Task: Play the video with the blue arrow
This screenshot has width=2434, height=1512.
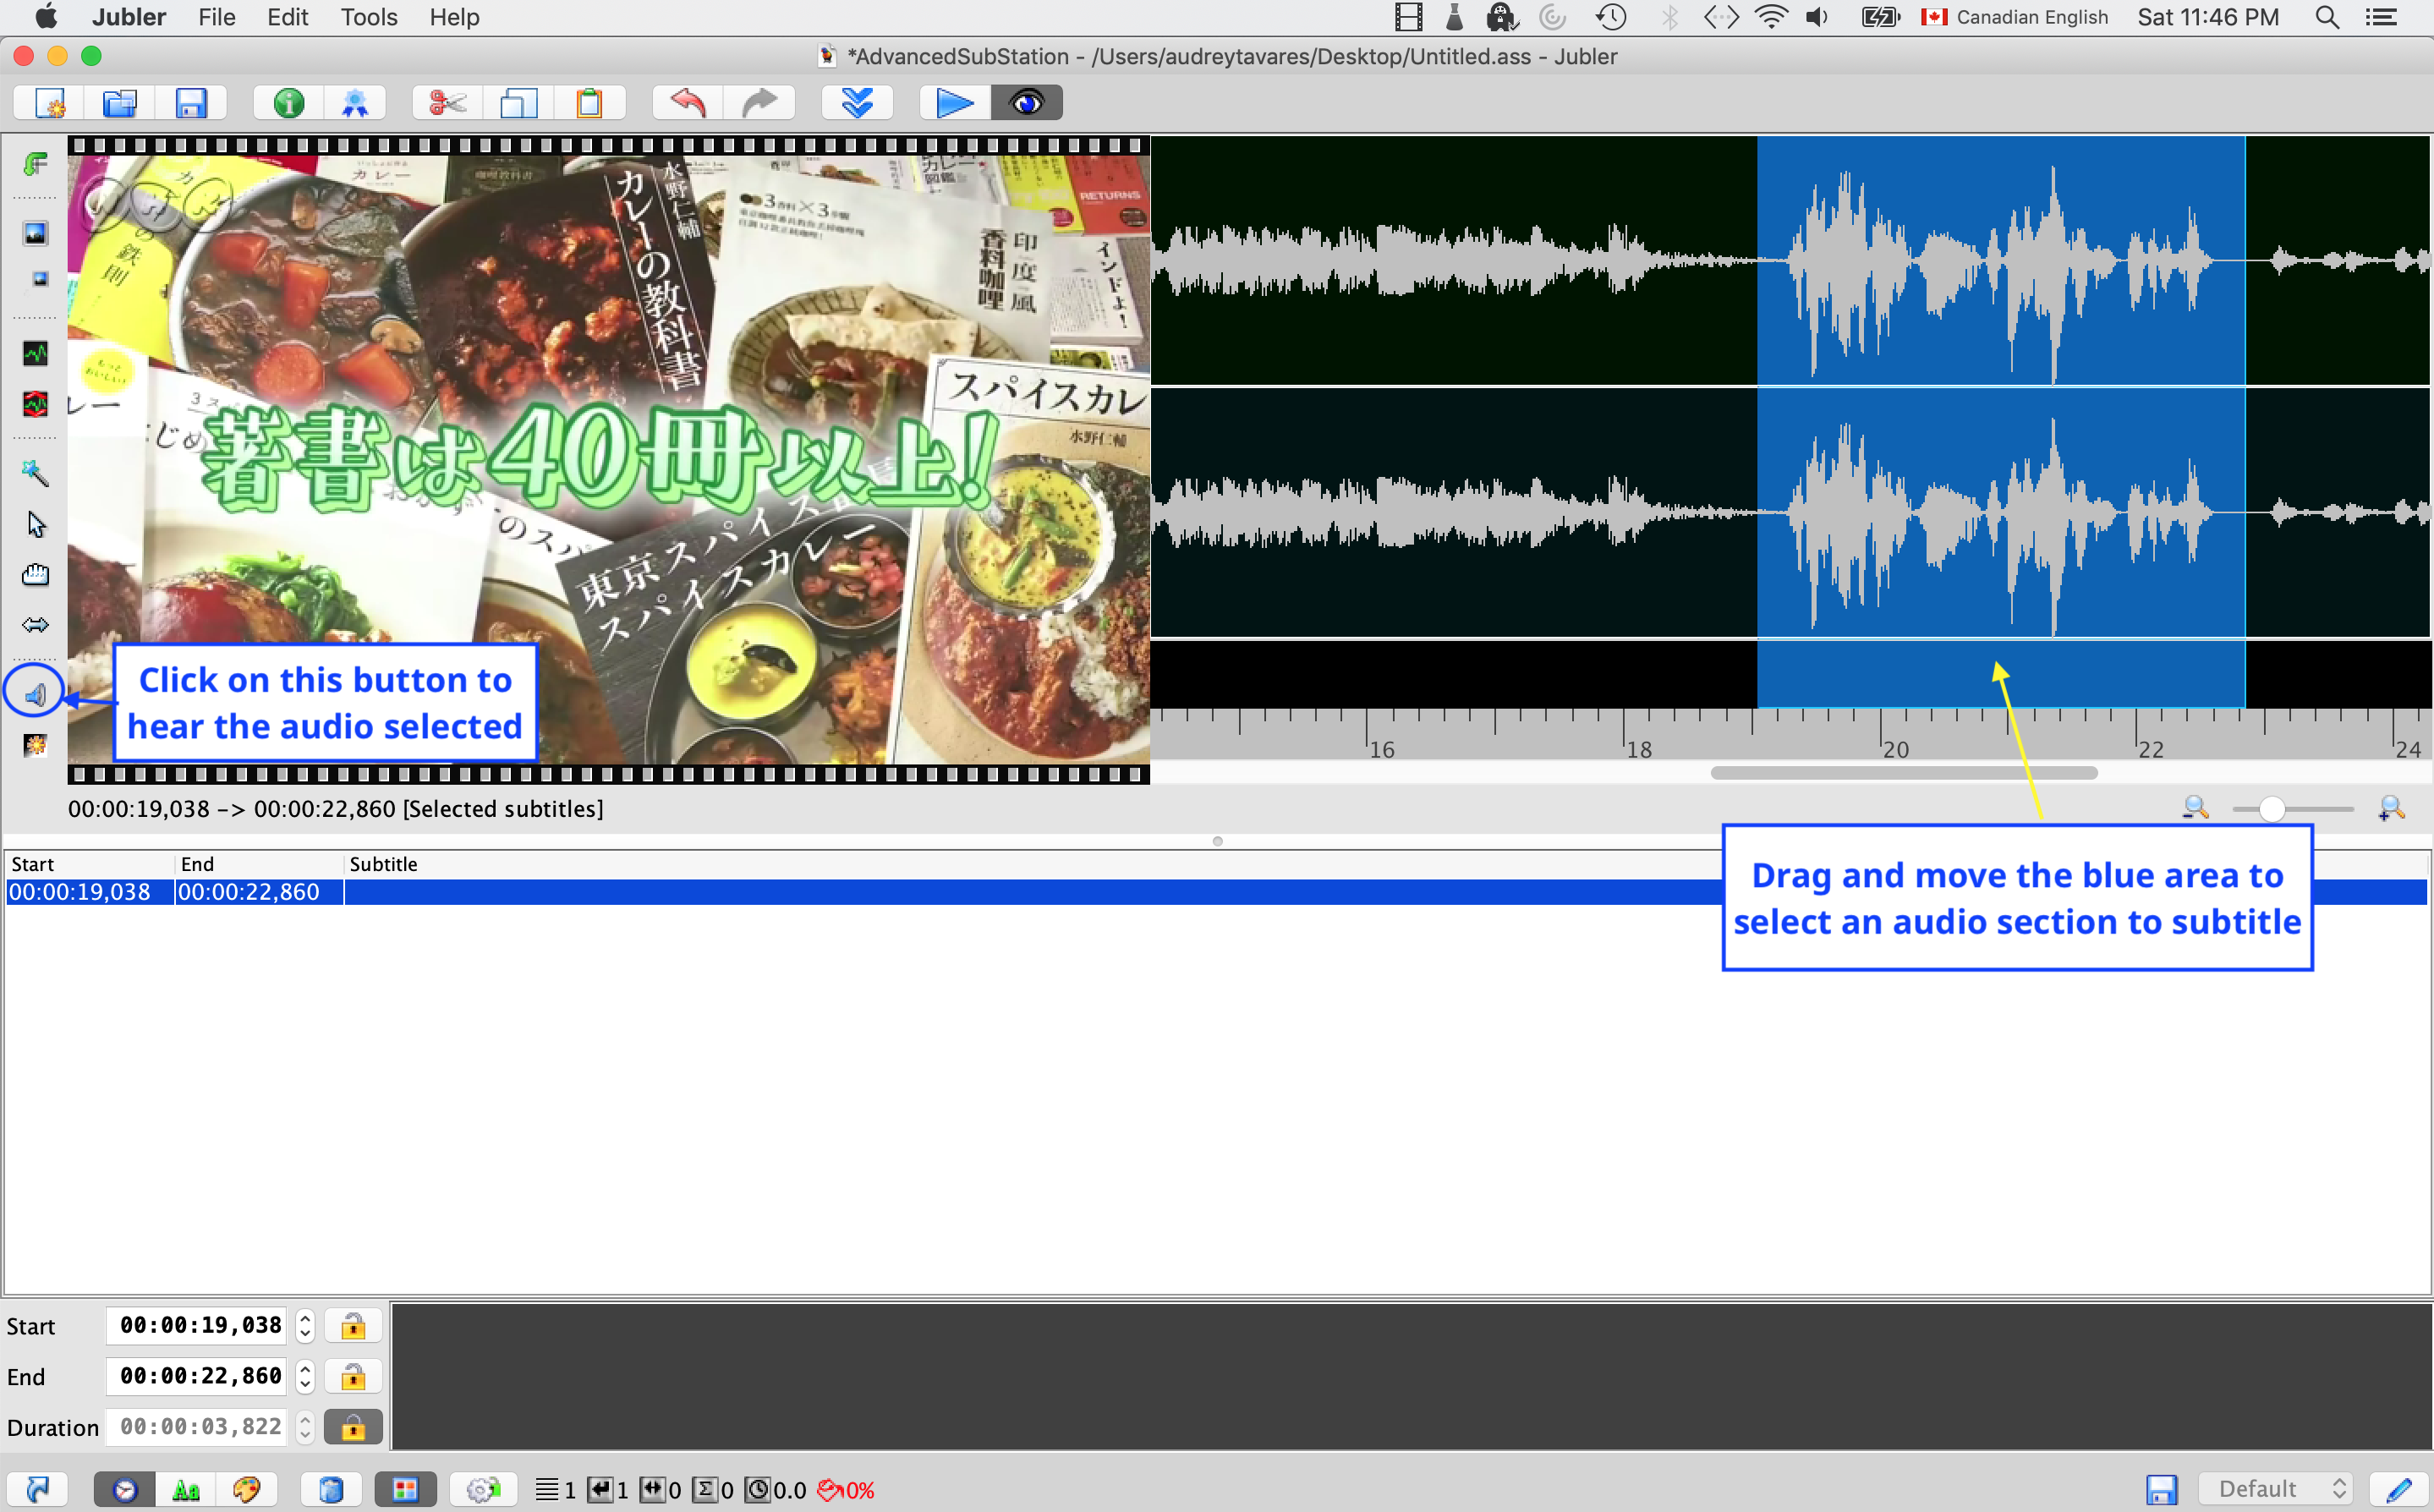Action: click(x=955, y=103)
